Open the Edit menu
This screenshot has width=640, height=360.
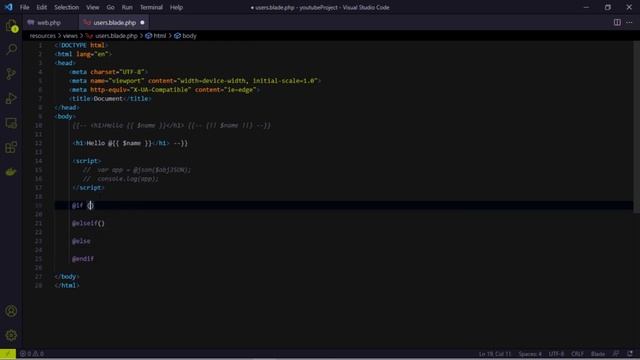pyautogui.click(x=42, y=7)
